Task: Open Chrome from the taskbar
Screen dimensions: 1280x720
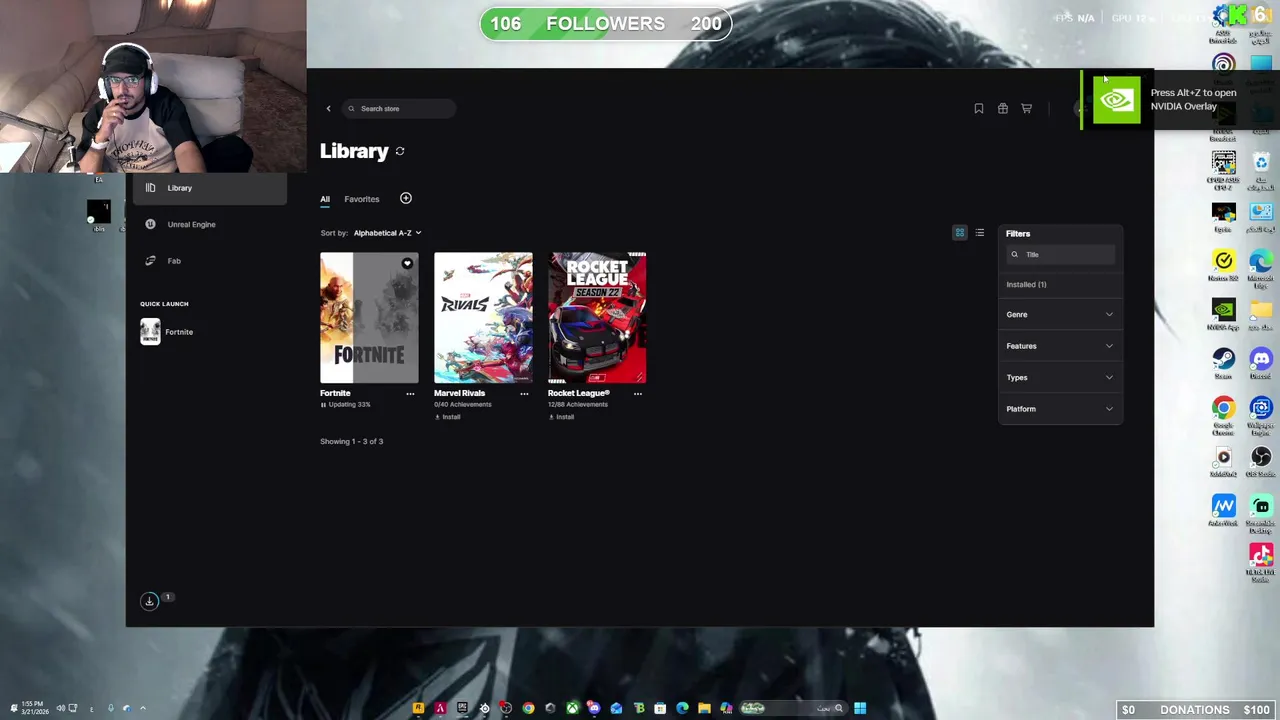Action: pyautogui.click(x=528, y=708)
